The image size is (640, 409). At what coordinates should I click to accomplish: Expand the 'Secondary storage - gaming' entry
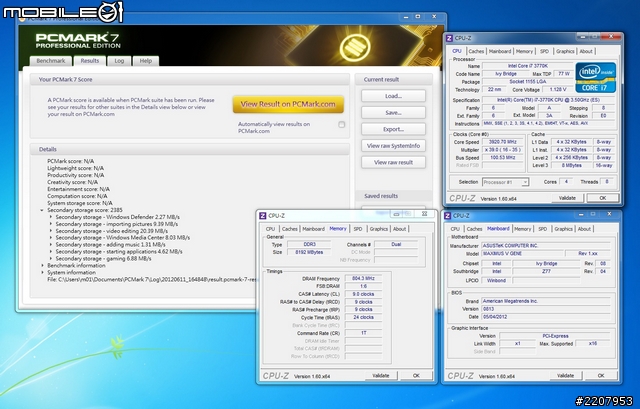pyautogui.click(x=51, y=258)
